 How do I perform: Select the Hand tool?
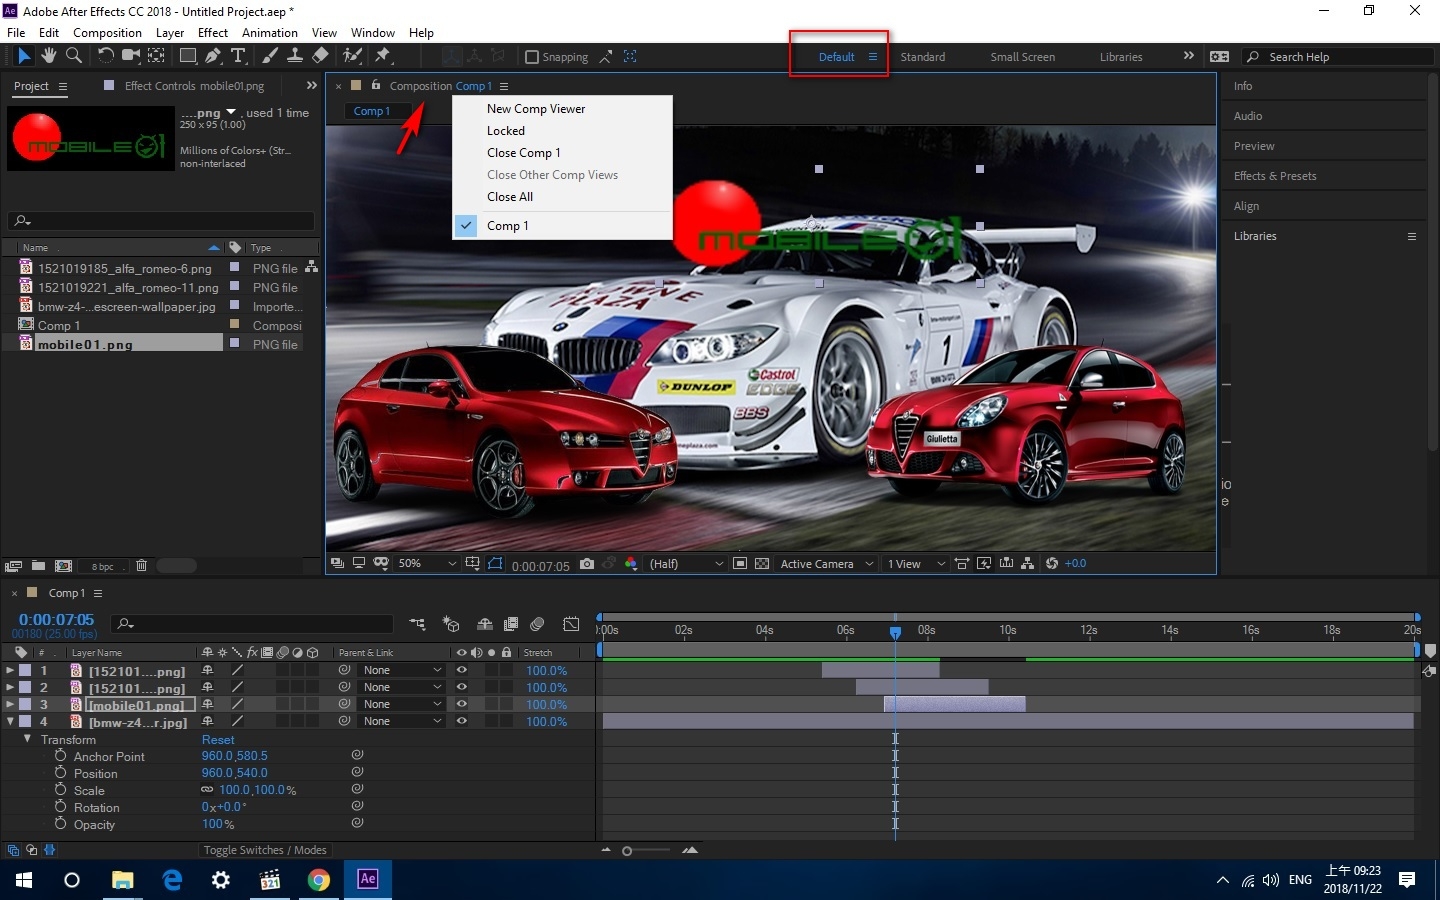48,56
